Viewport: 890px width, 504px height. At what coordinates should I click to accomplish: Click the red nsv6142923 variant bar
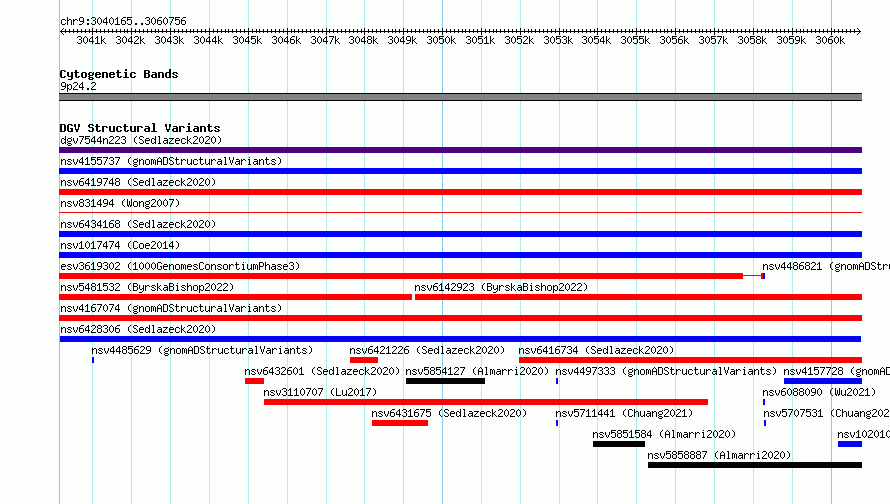(639, 297)
